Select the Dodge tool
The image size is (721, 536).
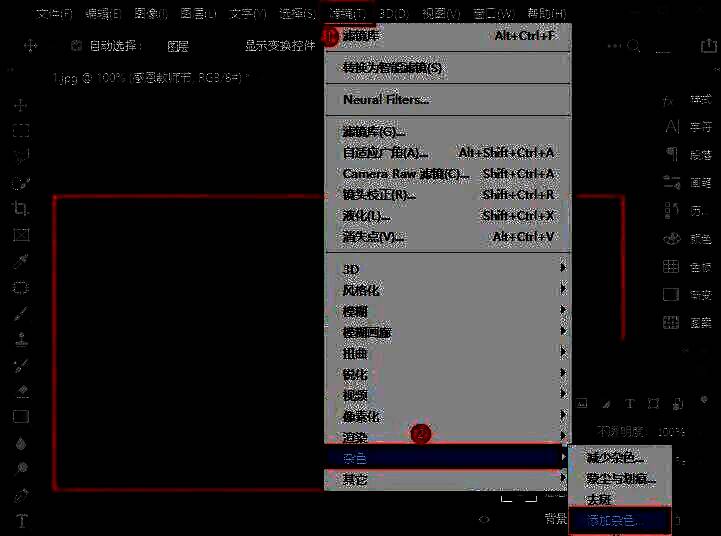point(22,469)
